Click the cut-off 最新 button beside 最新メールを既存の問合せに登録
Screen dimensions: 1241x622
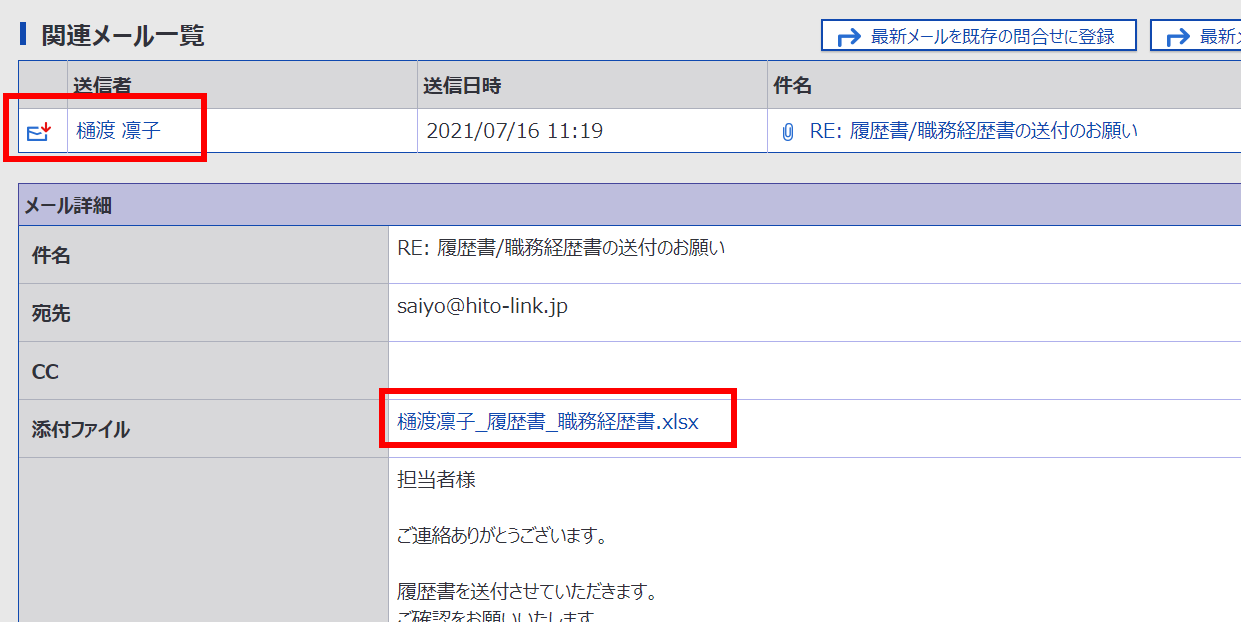tap(1196, 36)
